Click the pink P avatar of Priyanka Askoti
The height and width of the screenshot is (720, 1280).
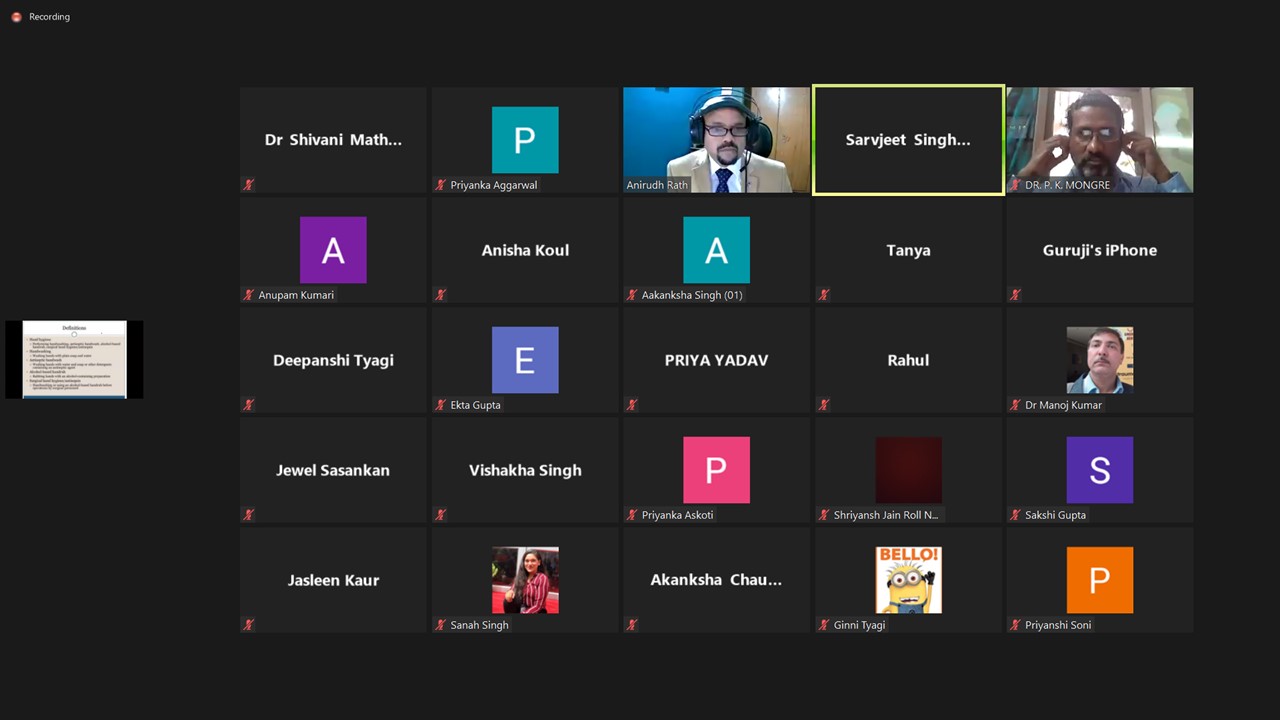click(x=716, y=470)
